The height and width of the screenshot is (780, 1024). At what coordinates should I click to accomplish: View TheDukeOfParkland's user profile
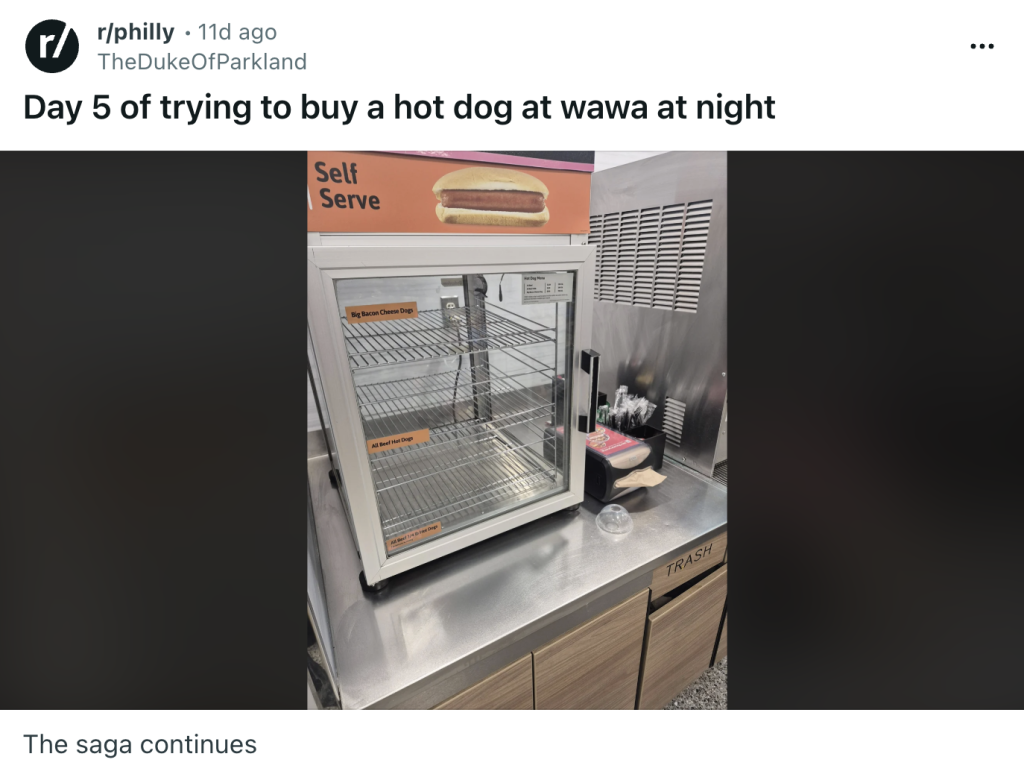202,61
